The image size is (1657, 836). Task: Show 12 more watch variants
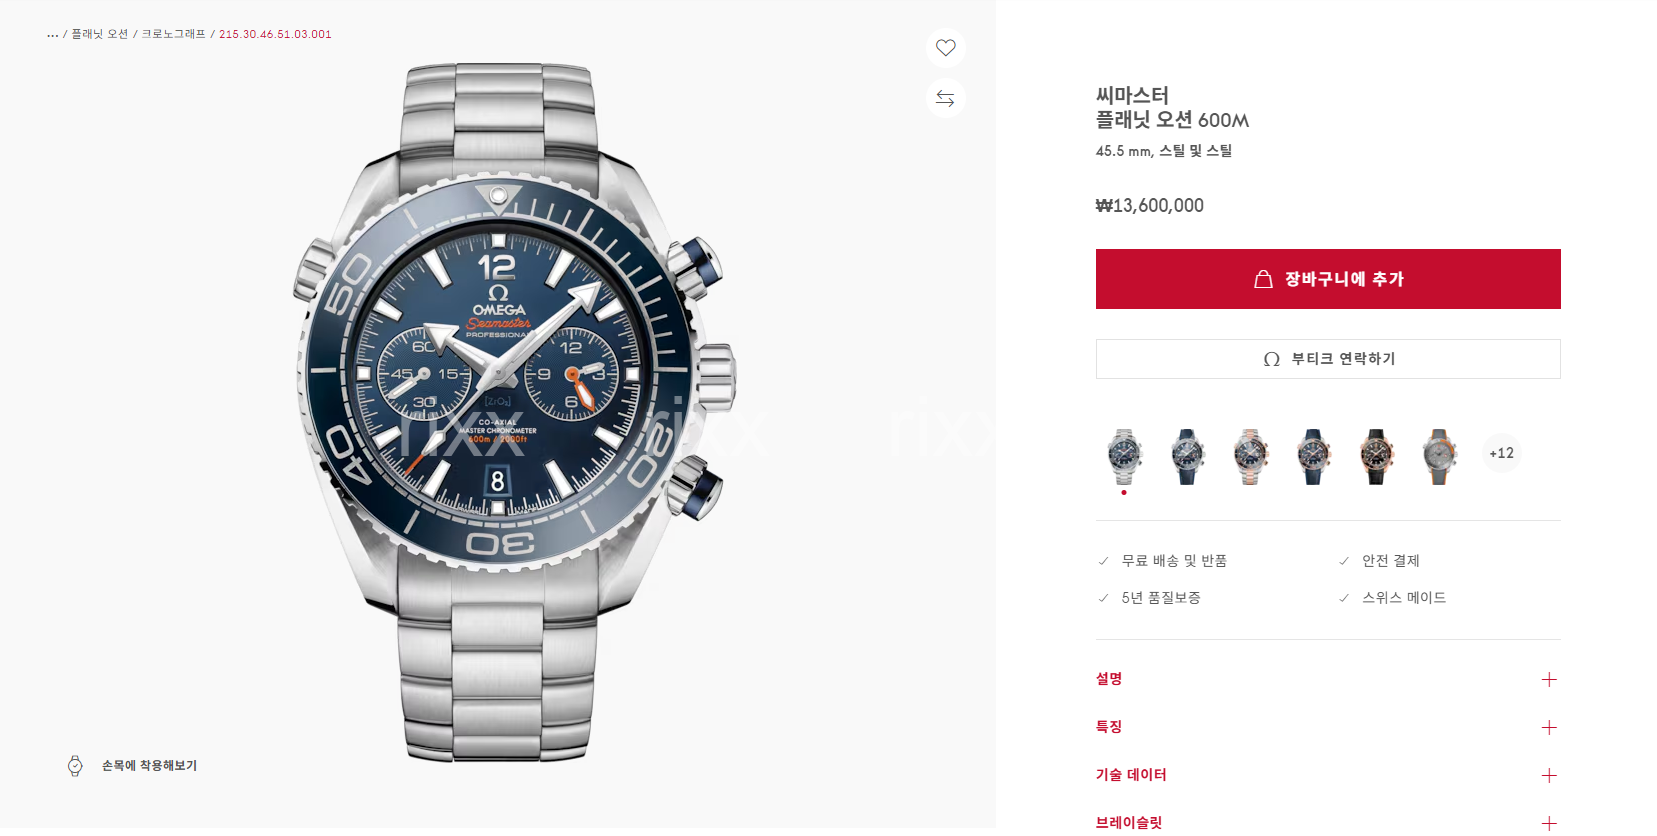[1501, 453]
